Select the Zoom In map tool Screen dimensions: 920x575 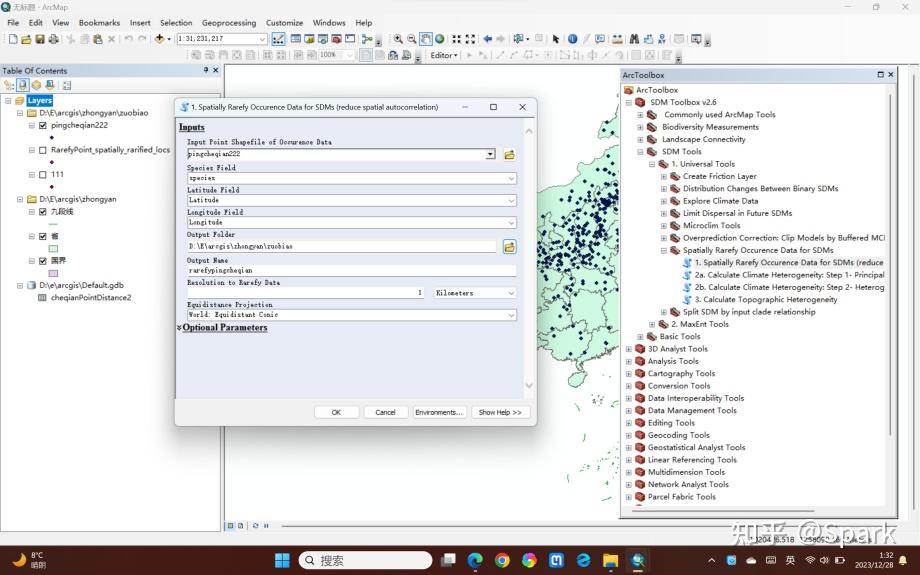[398, 39]
